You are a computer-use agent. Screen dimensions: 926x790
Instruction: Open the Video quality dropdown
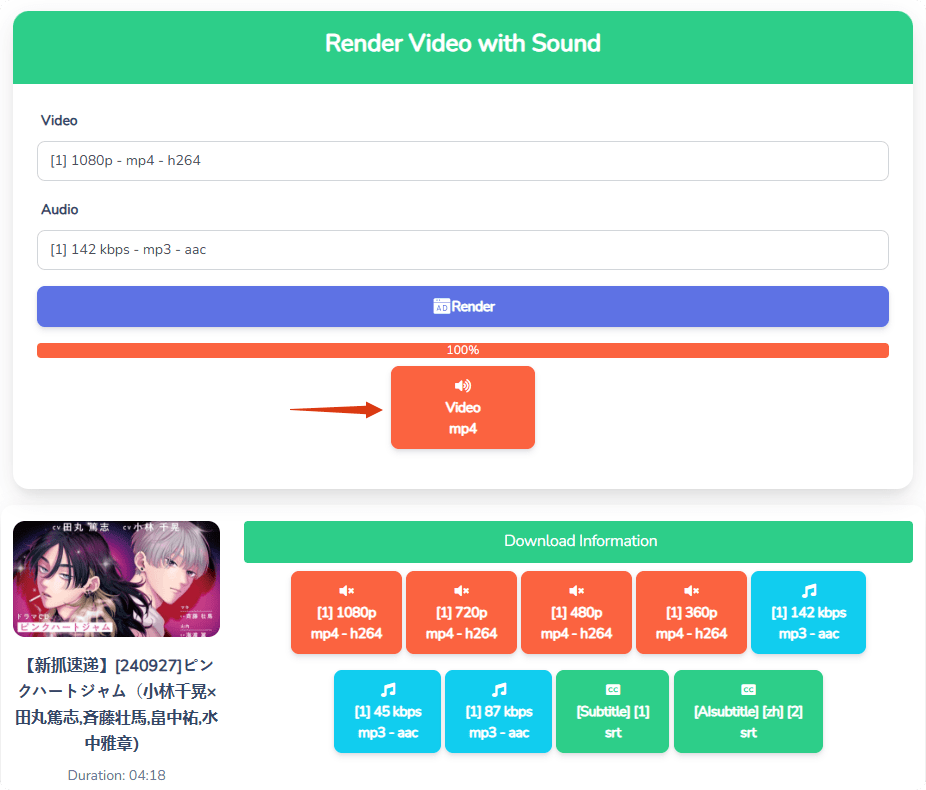pyautogui.click(x=462, y=161)
